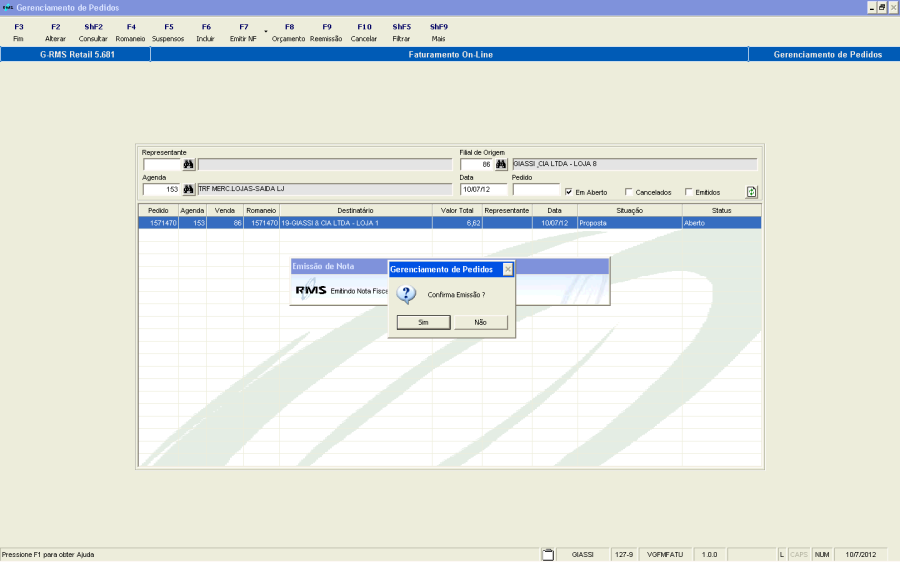900x562 pixels.
Task: Click the Data field showing 10/07/12
Action: tap(483, 189)
